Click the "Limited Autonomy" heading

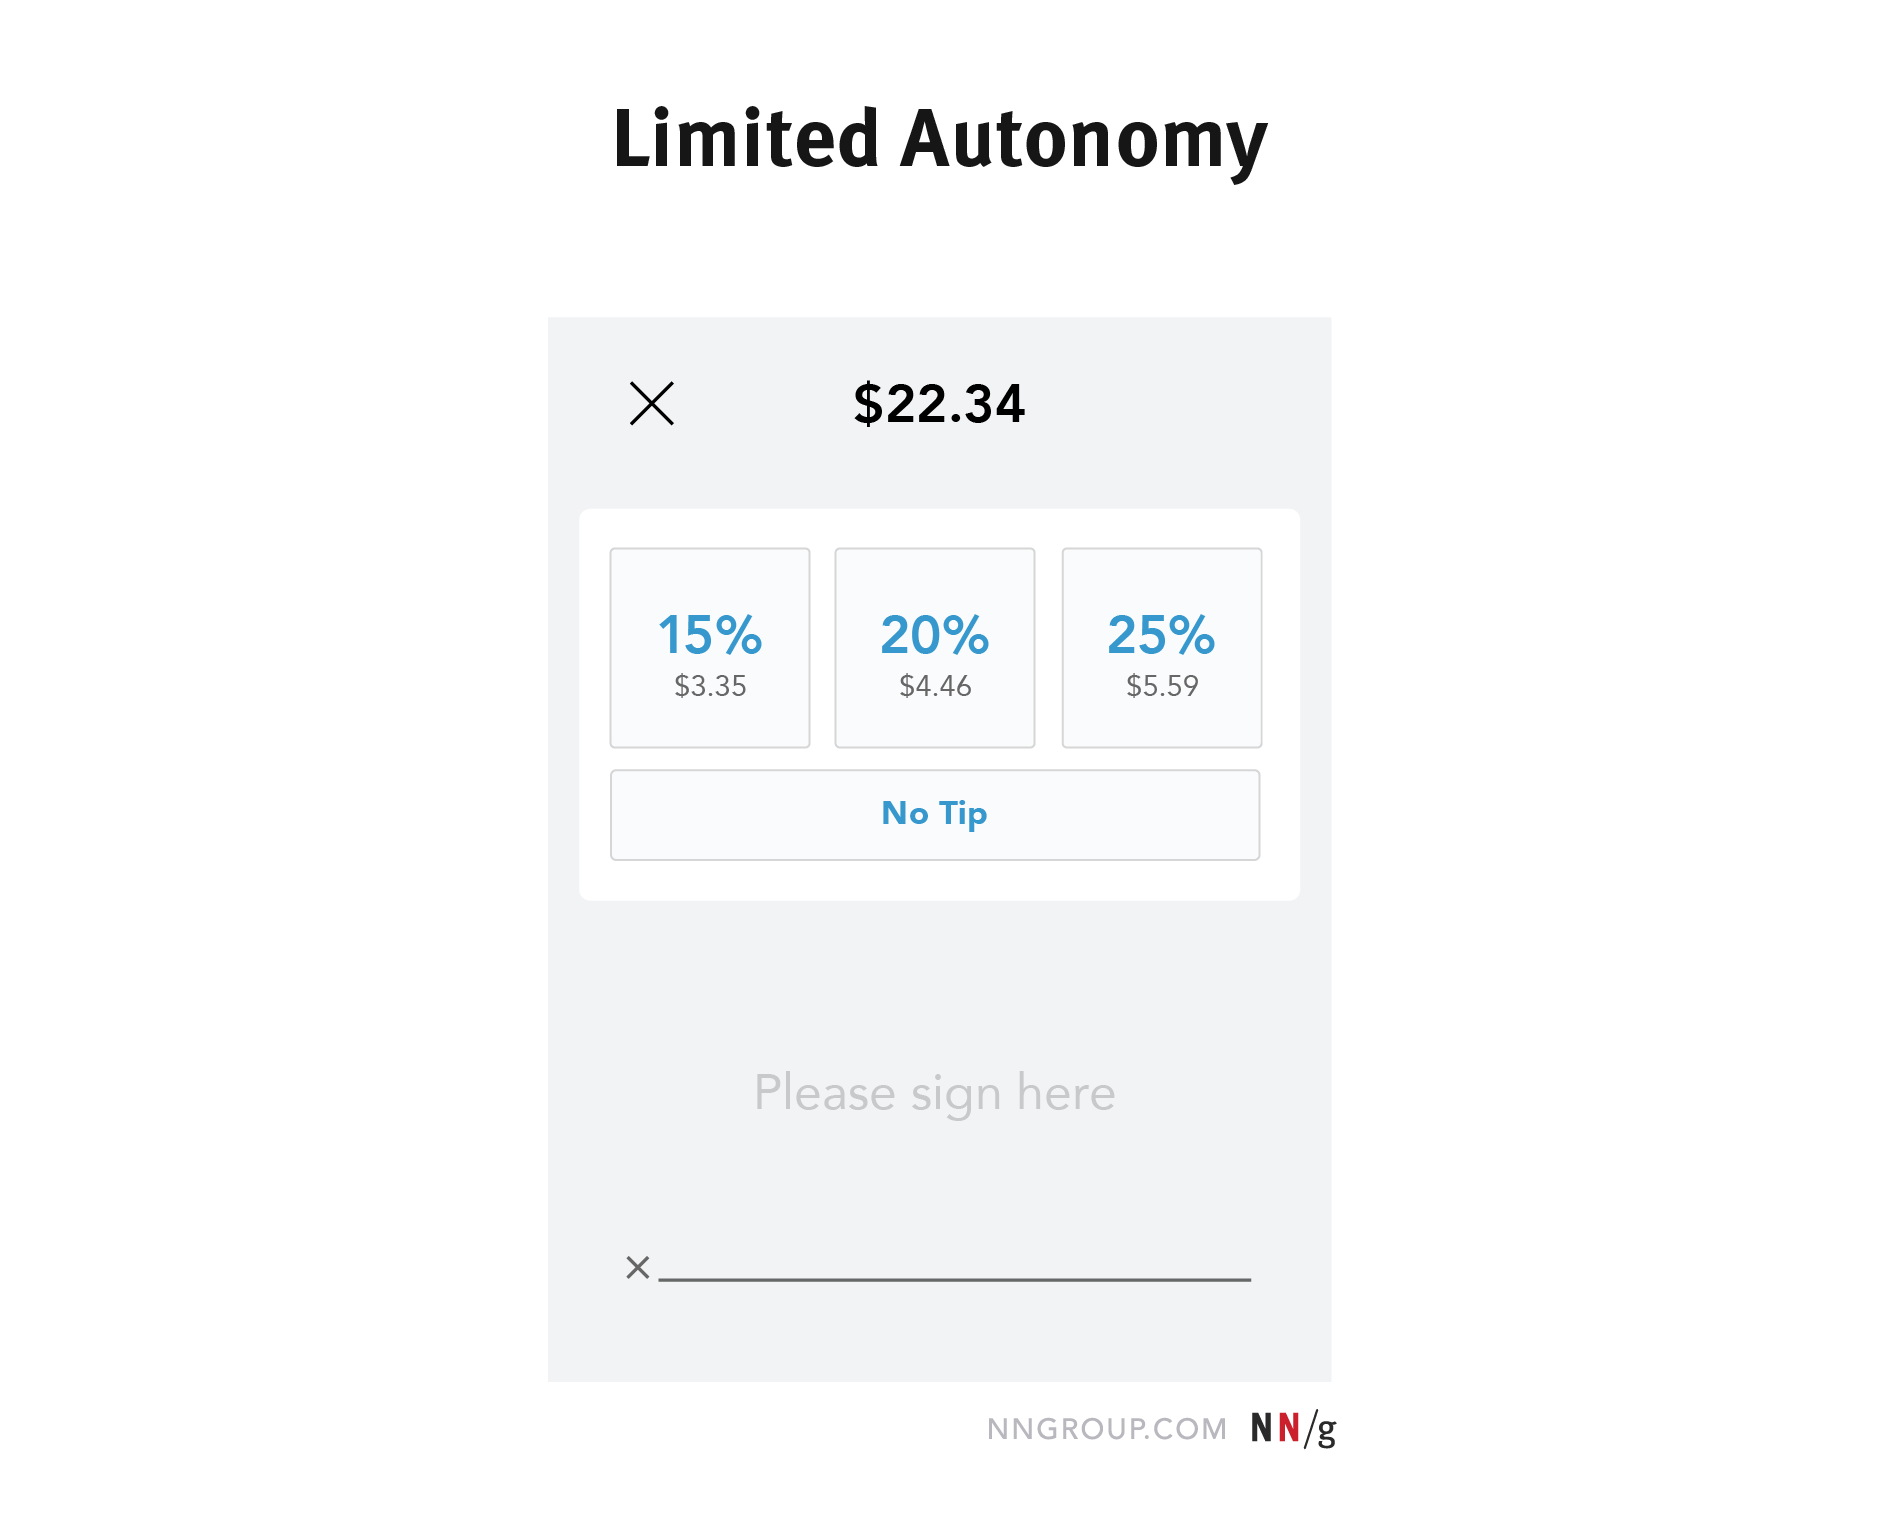click(x=940, y=139)
